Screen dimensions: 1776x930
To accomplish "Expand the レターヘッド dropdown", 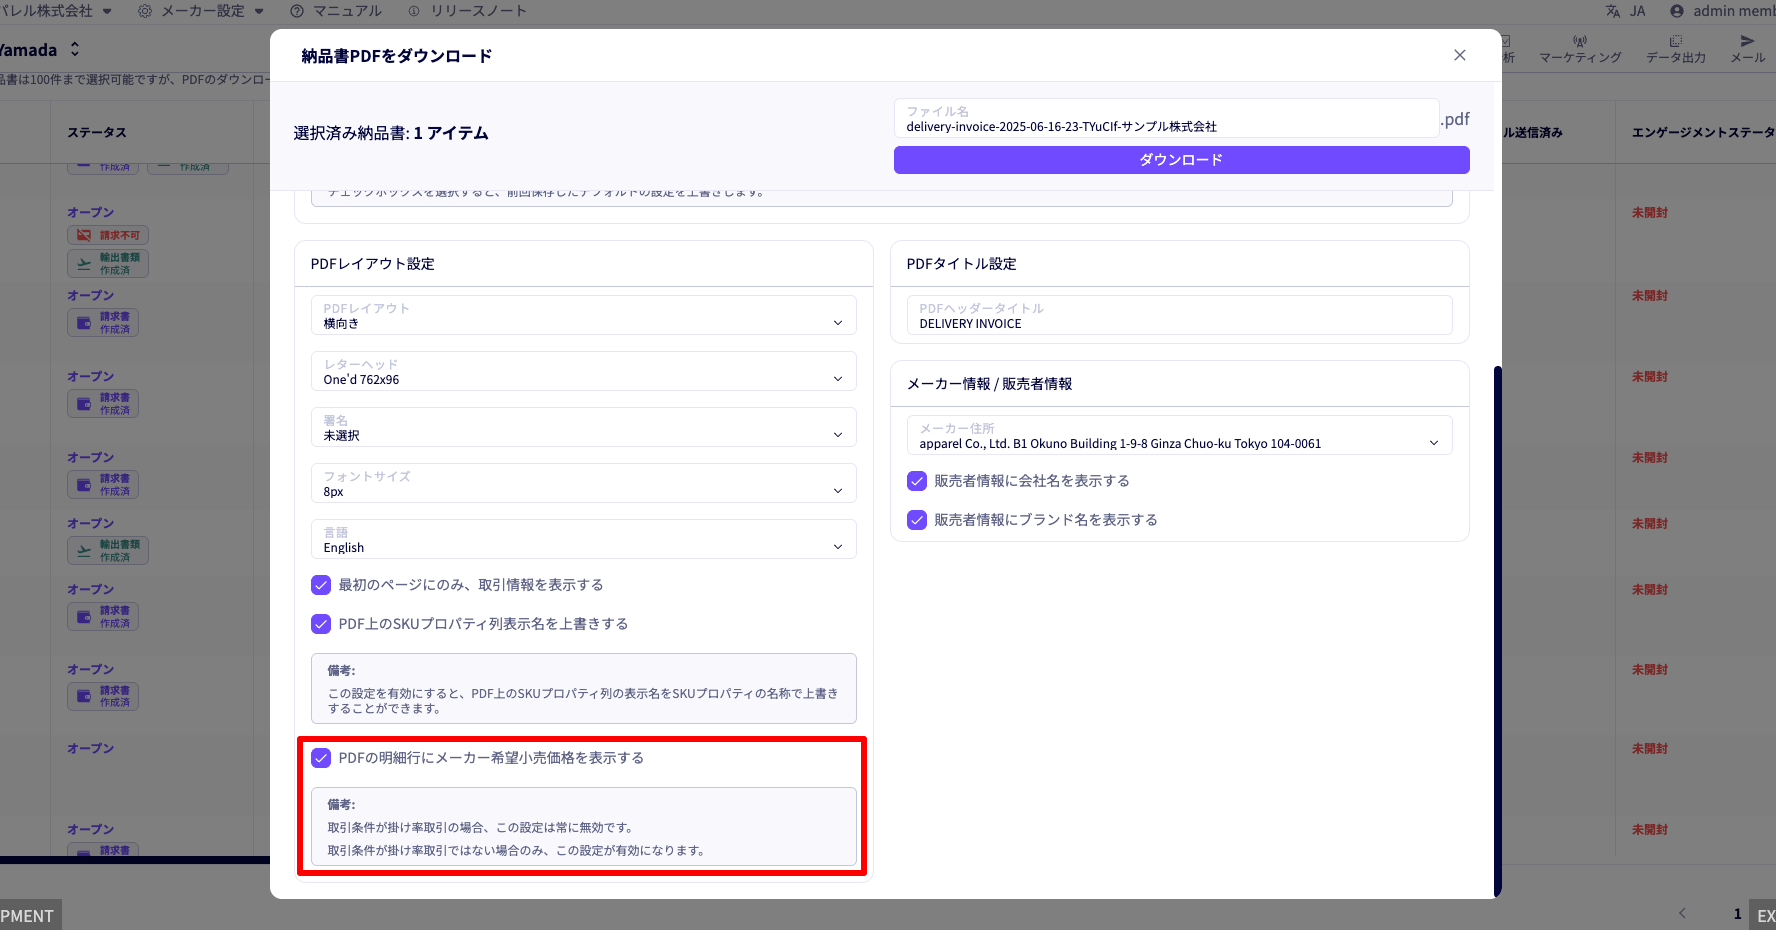I will (x=584, y=372).
